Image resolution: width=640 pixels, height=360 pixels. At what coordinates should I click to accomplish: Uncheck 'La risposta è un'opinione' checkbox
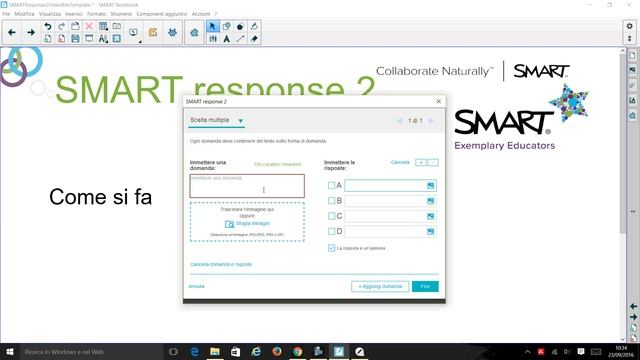pyautogui.click(x=331, y=248)
